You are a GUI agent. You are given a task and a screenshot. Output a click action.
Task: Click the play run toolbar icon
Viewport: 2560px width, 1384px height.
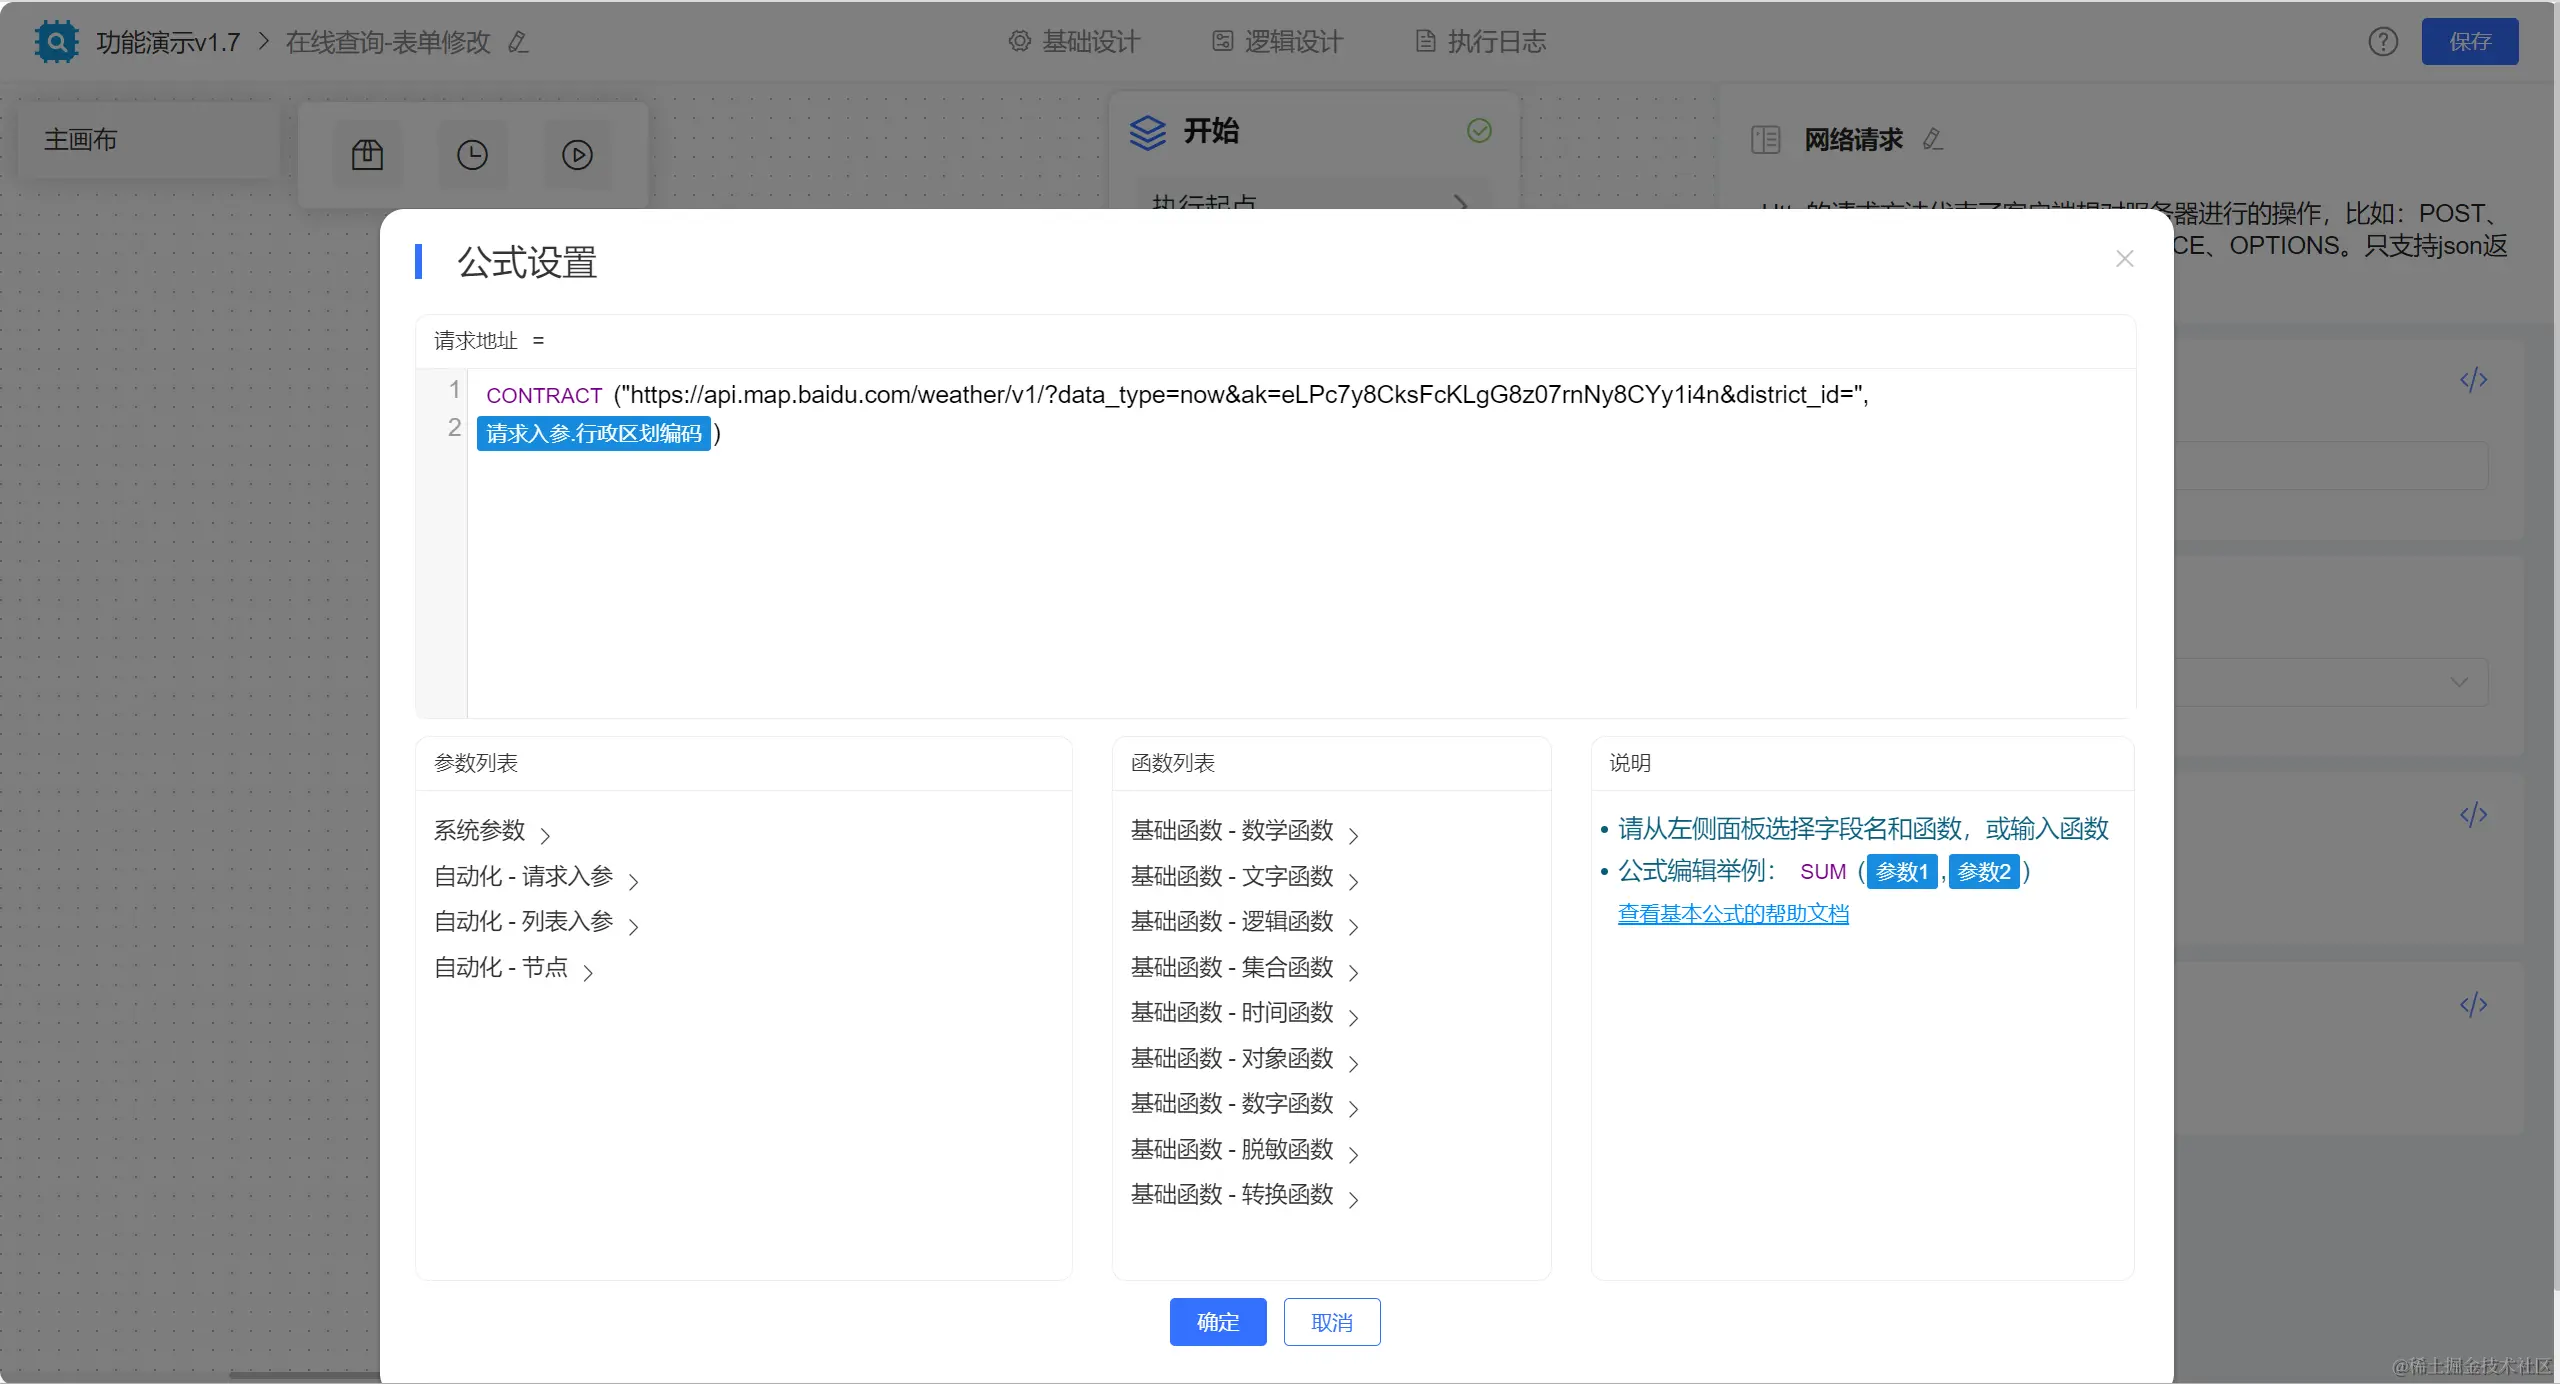click(x=577, y=155)
